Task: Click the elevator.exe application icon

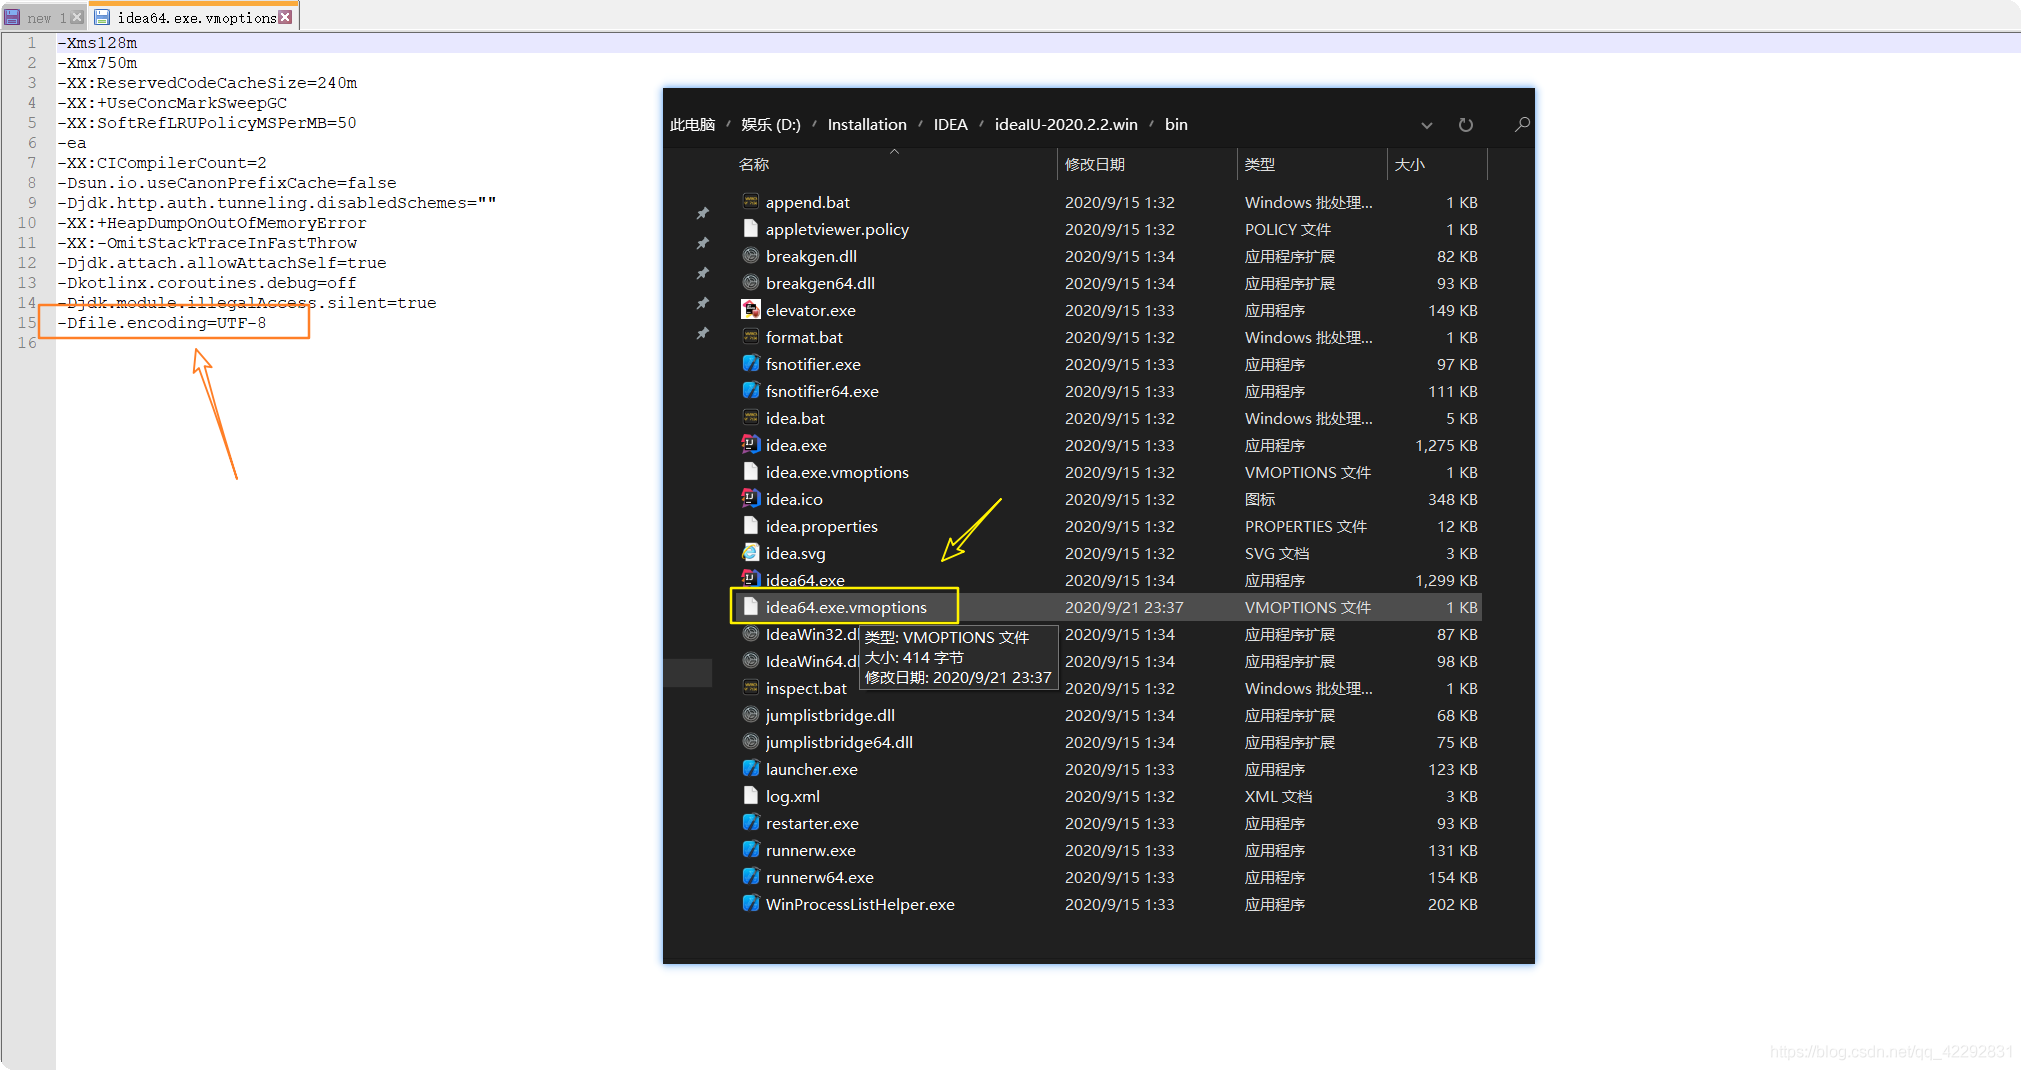Action: (x=750, y=310)
